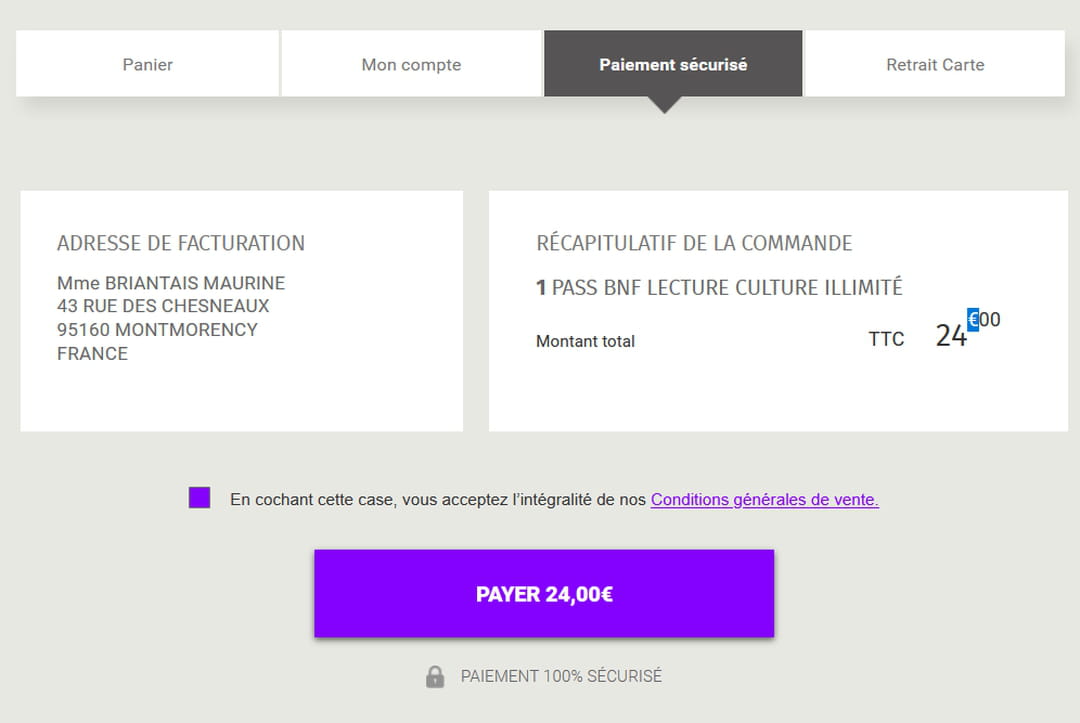The width and height of the screenshot is (1080, 723).
Task: Select the Paiement sécurisé tab
Action: (673, 64)
